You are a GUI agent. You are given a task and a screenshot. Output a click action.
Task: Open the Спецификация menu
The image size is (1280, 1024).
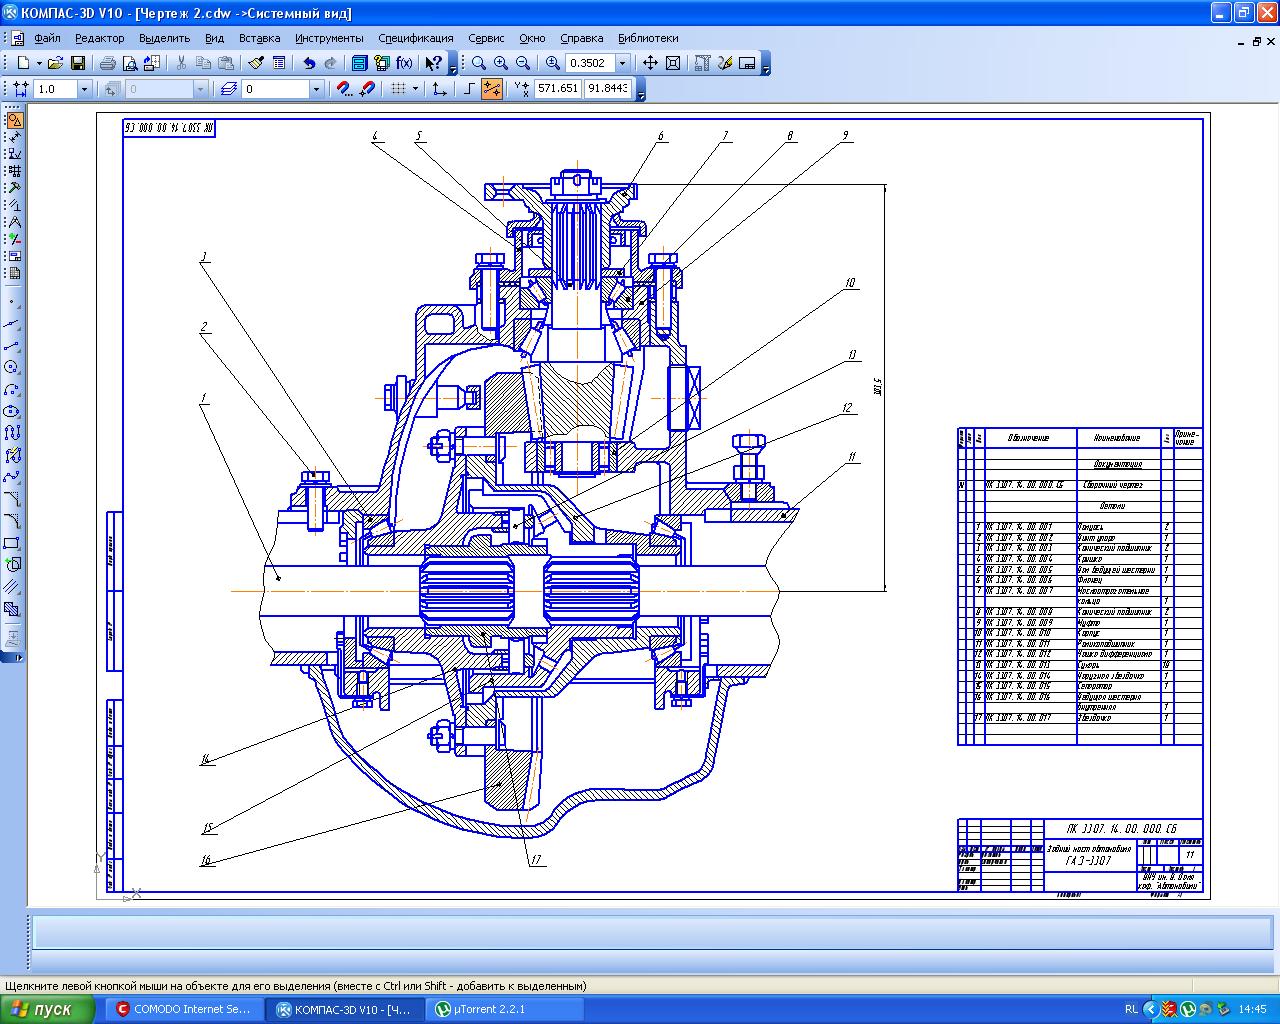415,38
